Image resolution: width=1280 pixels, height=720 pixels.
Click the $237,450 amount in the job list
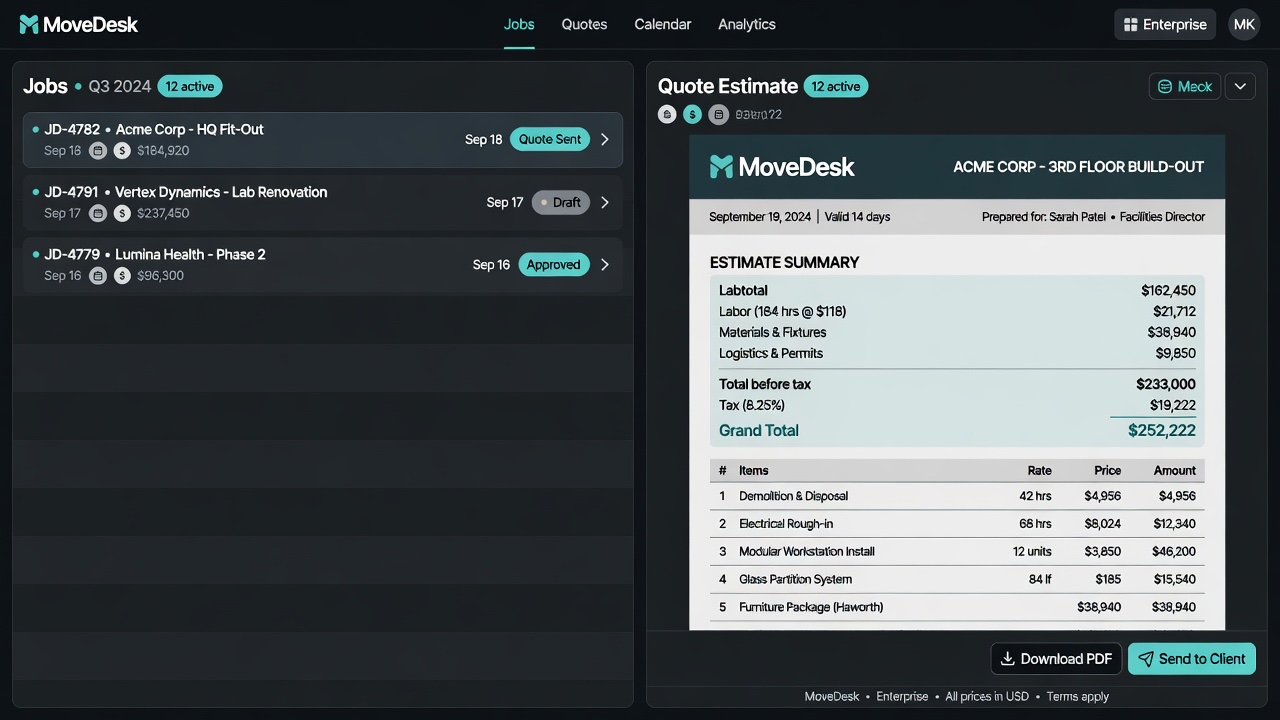point(163,213)
